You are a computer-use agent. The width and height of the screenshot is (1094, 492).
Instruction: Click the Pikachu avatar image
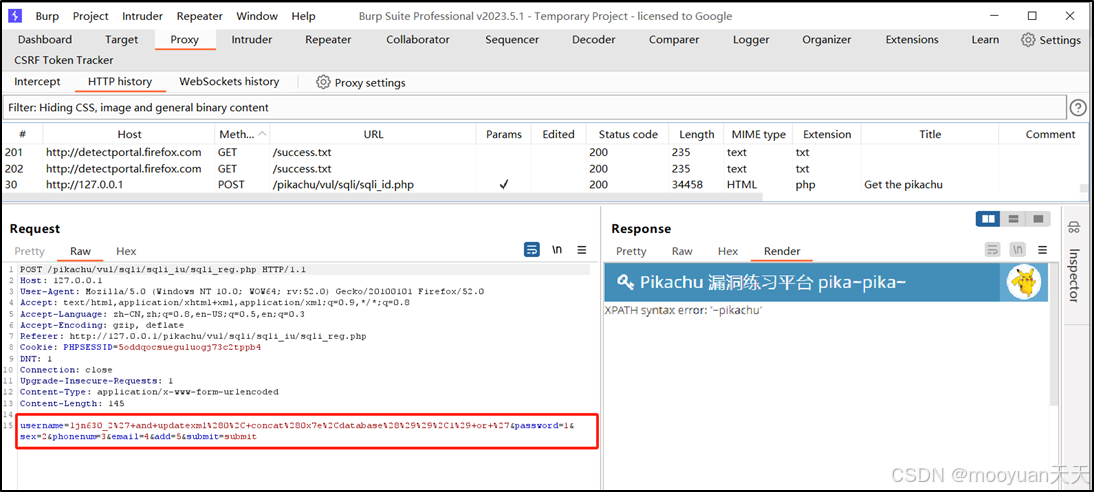pos(1024,282)
